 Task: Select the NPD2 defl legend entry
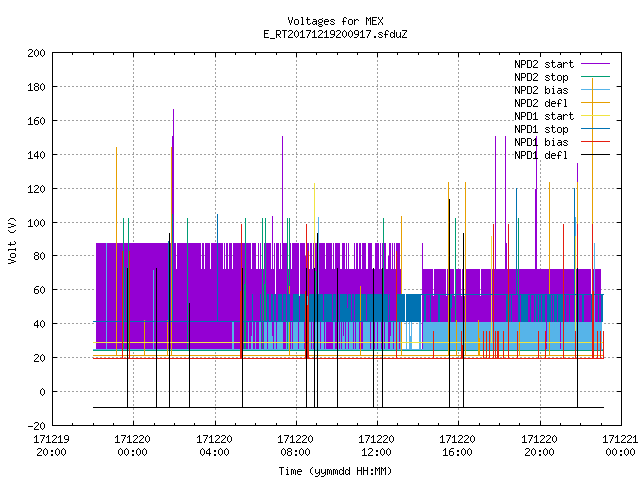tap(541, 103)
